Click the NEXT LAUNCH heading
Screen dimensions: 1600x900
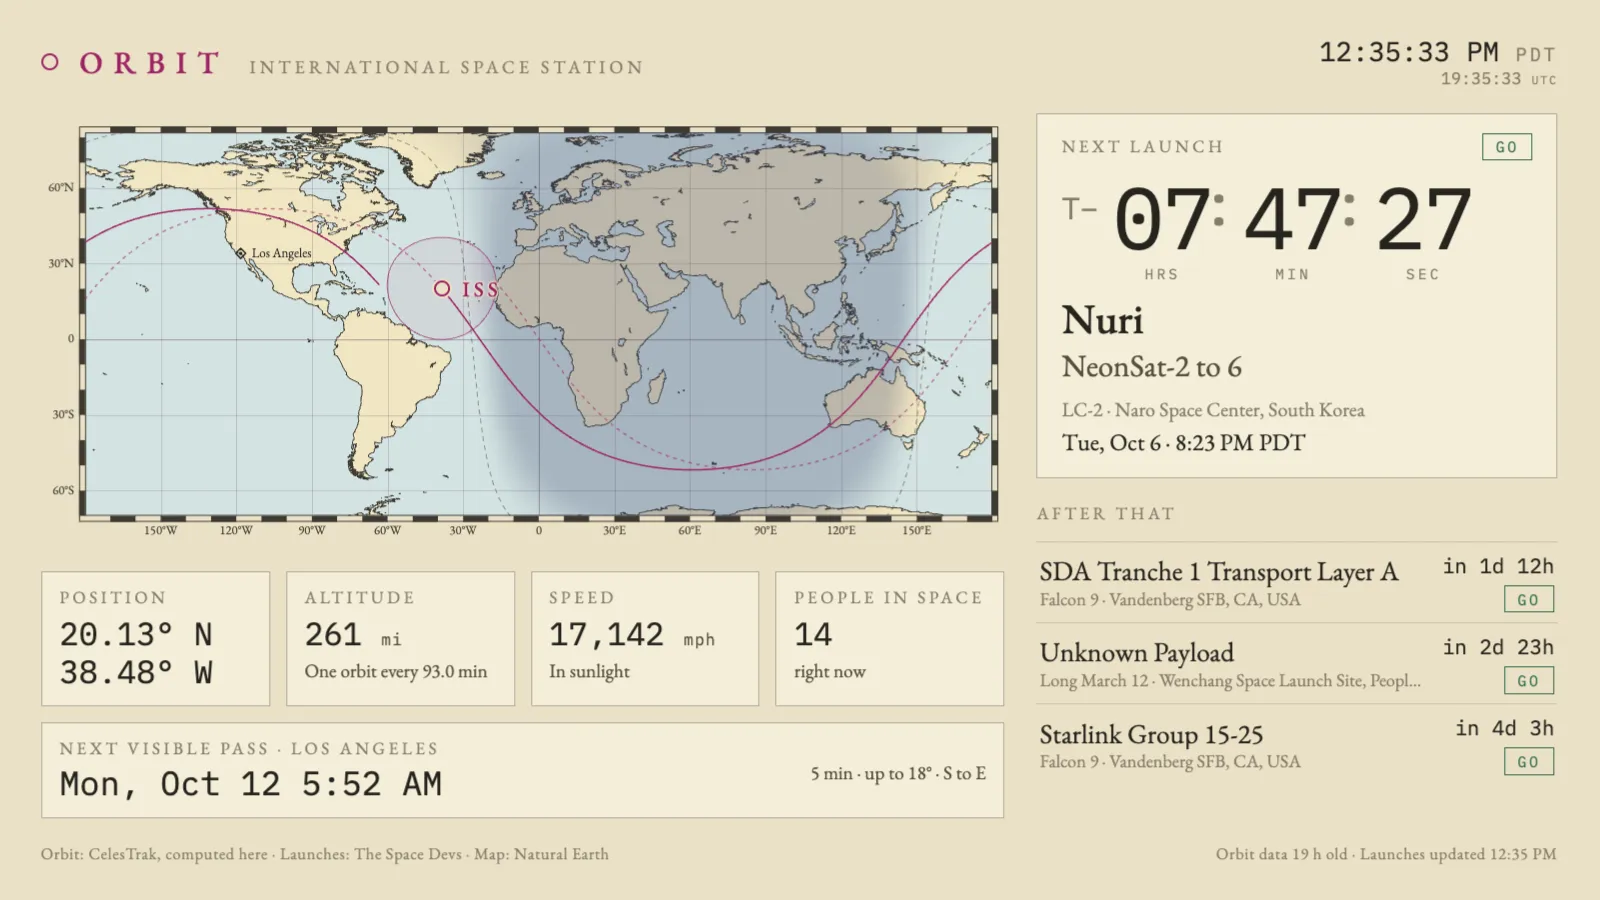[x=1142, y=147]
